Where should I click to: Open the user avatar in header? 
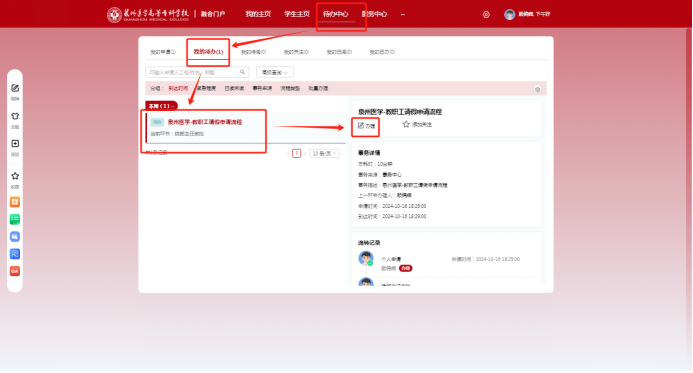(510, 14)
